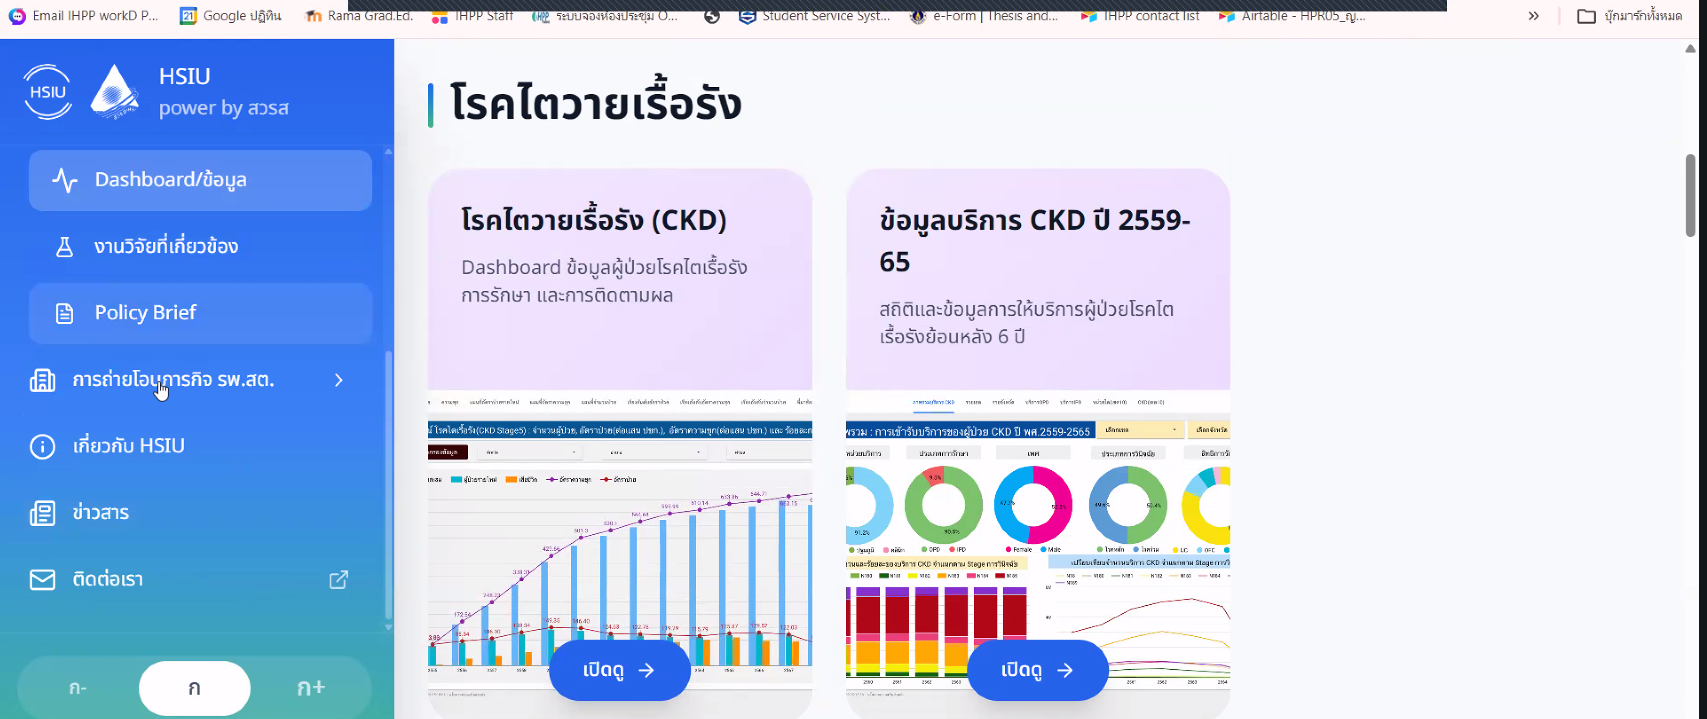Screen dimensions: 1707x719
Task: Open เปิดดู on the โรคไตวายเรื้อรัง (CKD) card
Action: coord(619,670)
